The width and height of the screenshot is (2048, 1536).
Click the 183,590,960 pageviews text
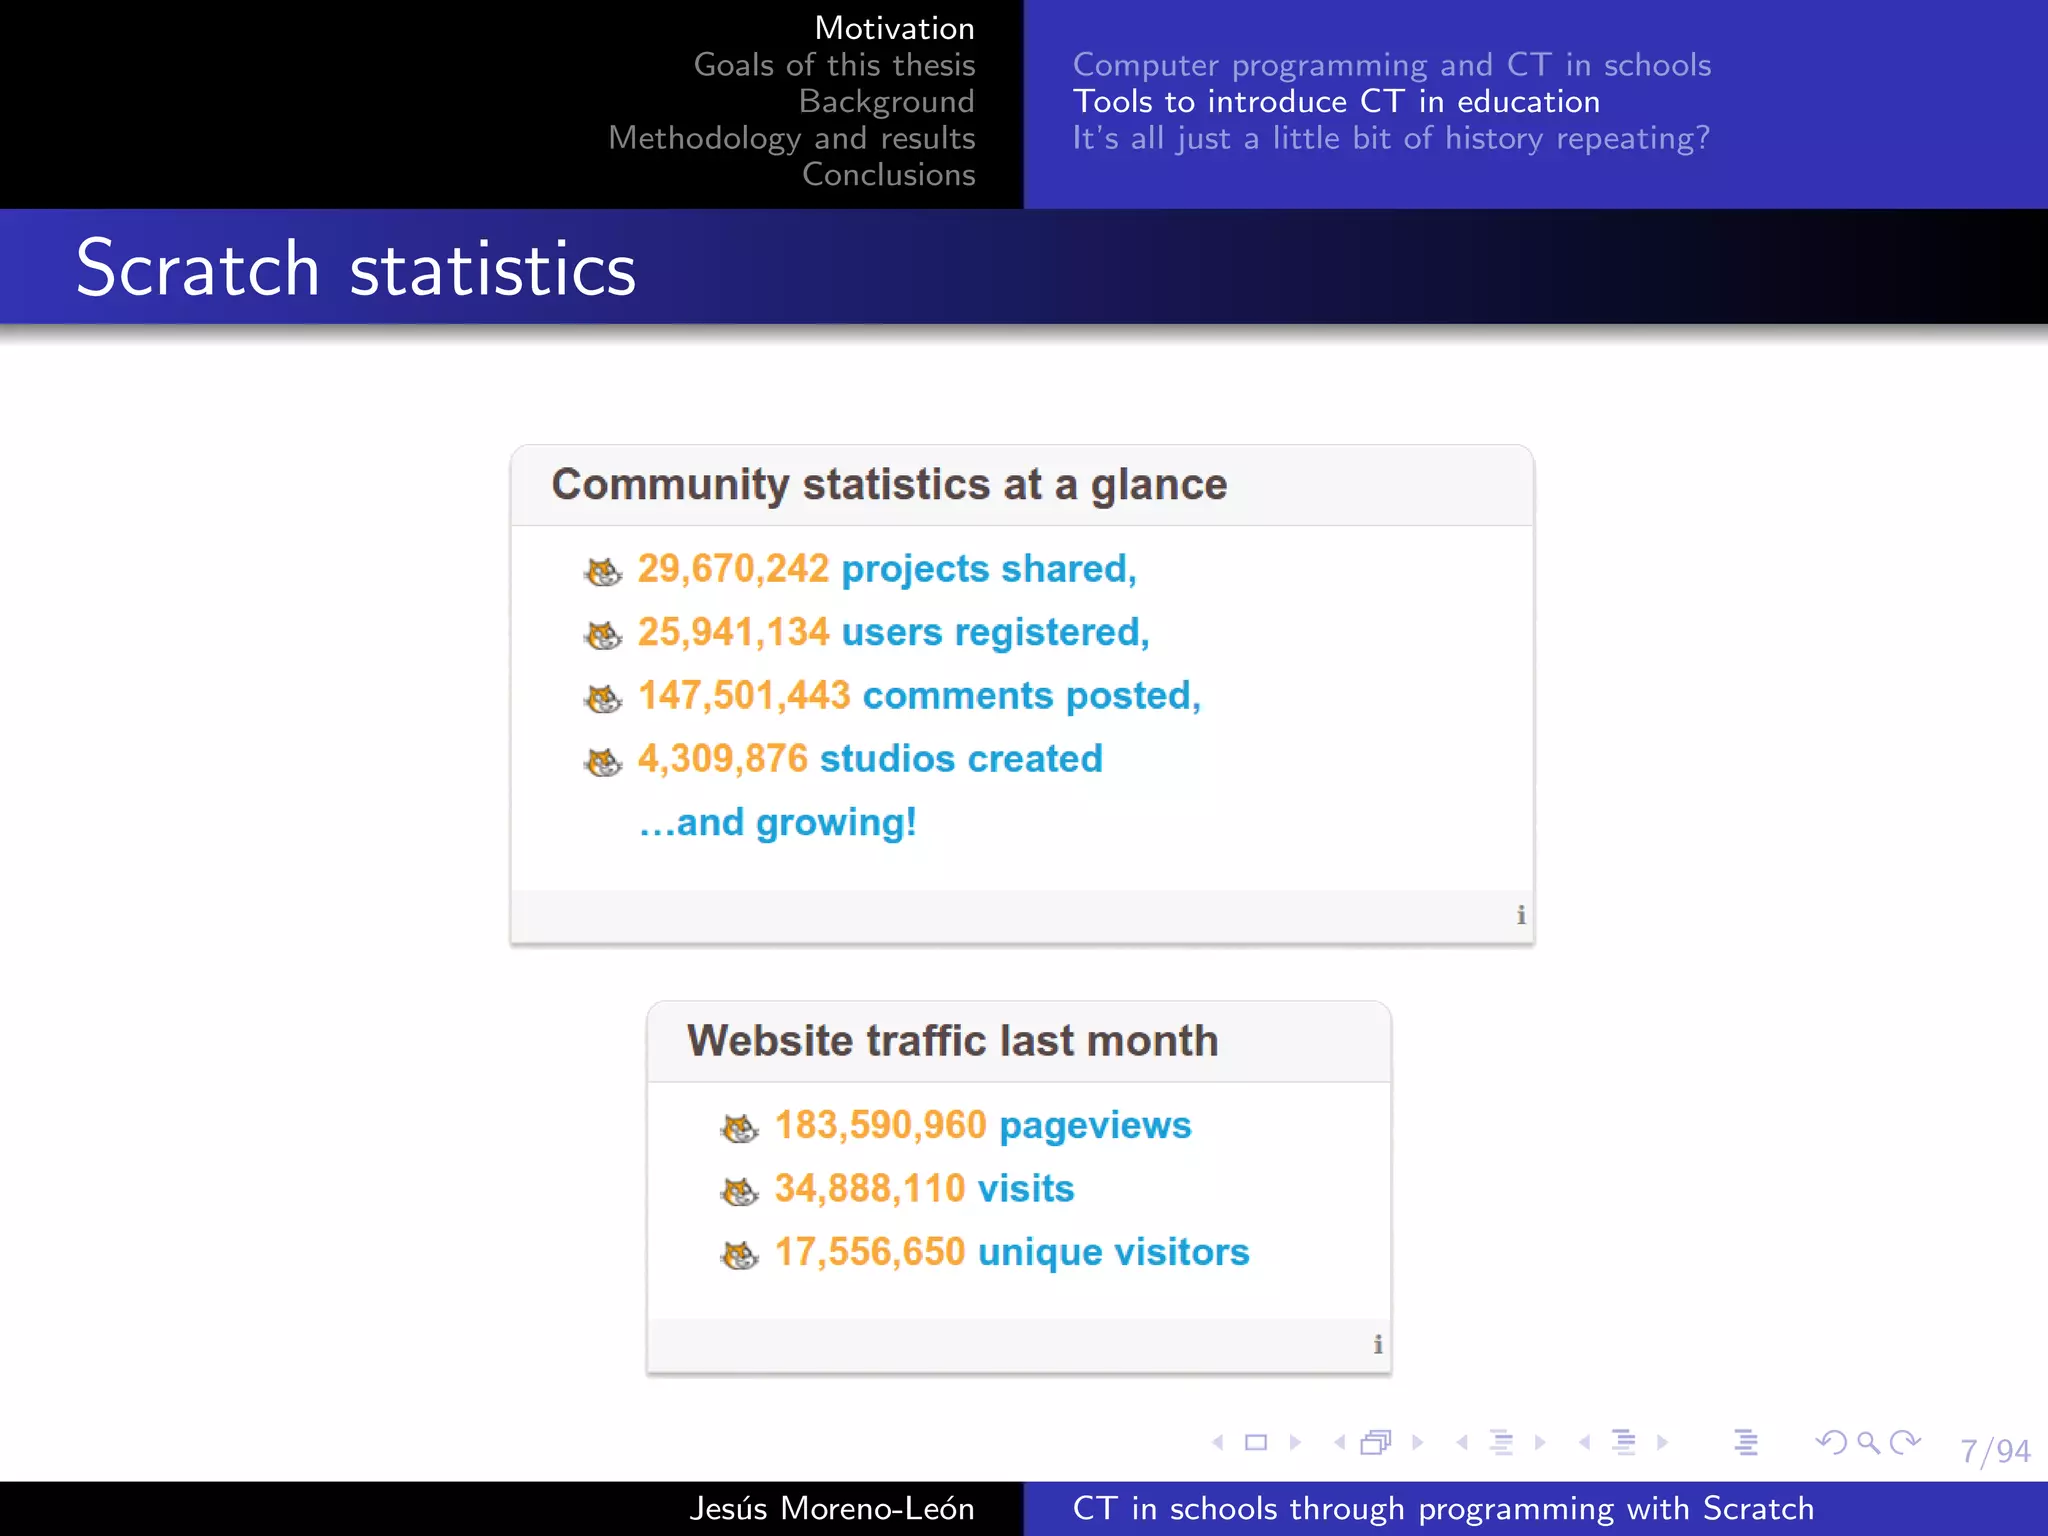(983, 1126)
